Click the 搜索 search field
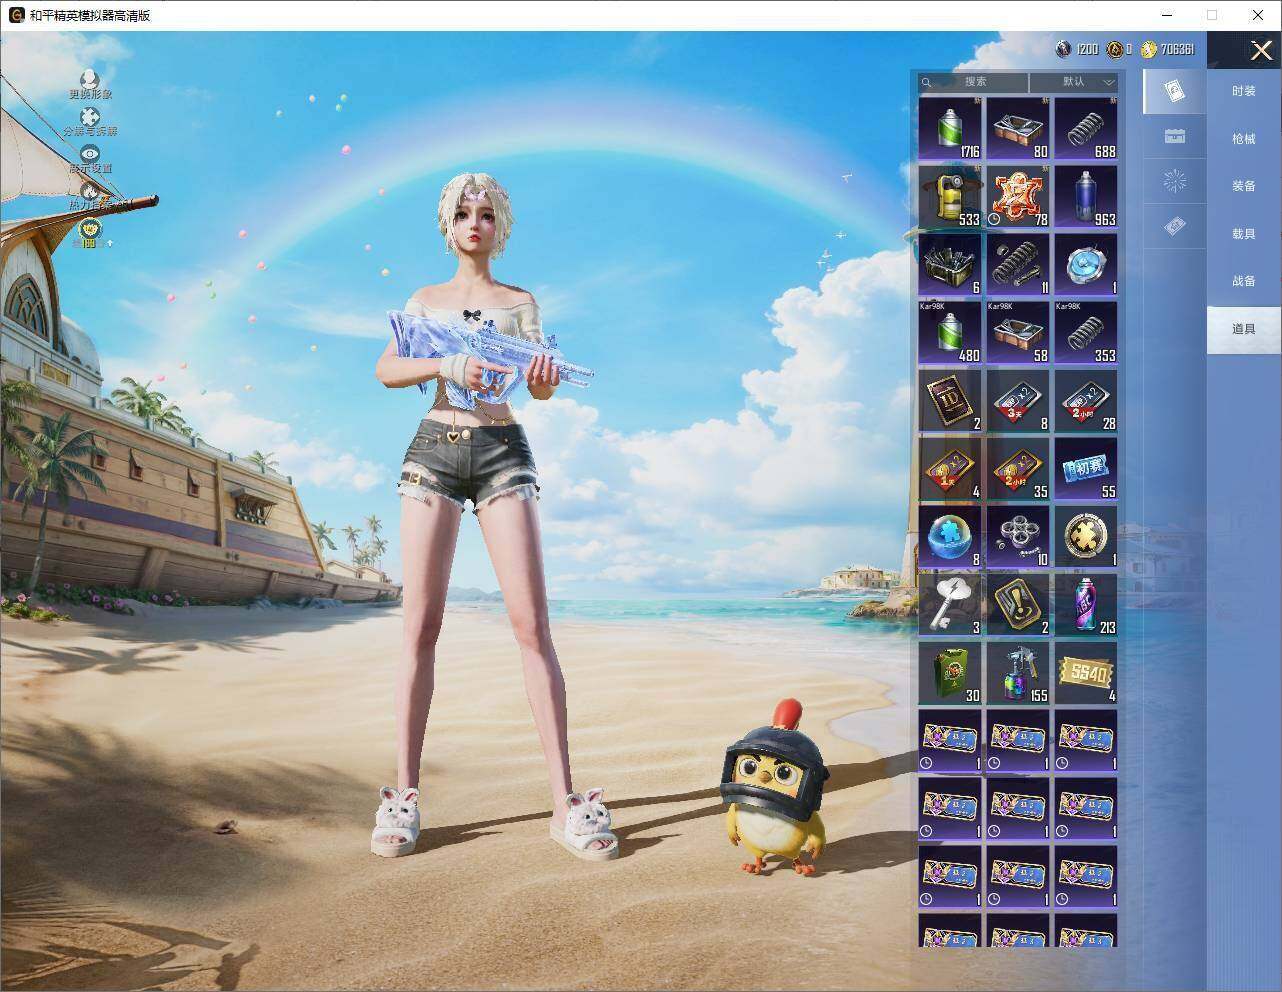The height and width of the screenshot is (992, 1282). click(973, 82)
